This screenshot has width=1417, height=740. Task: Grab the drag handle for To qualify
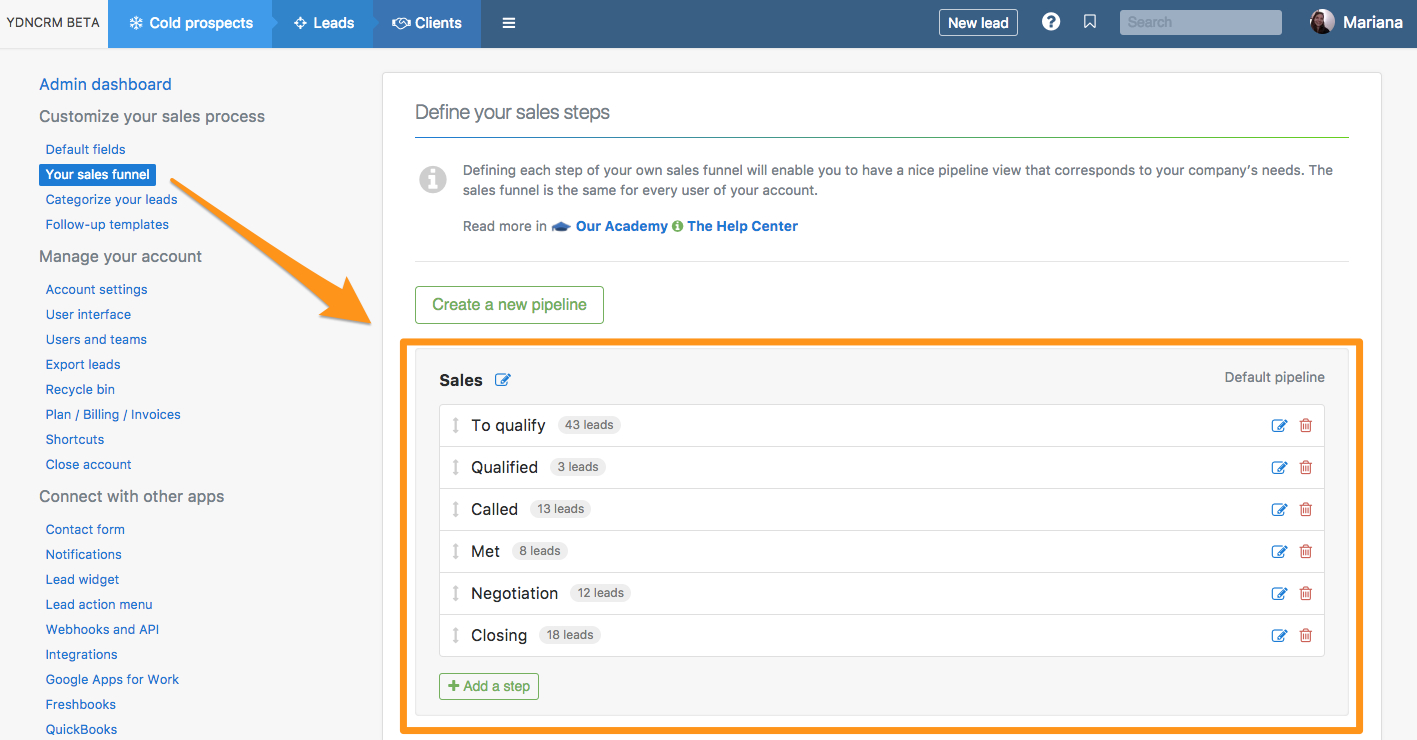(455, 425)
